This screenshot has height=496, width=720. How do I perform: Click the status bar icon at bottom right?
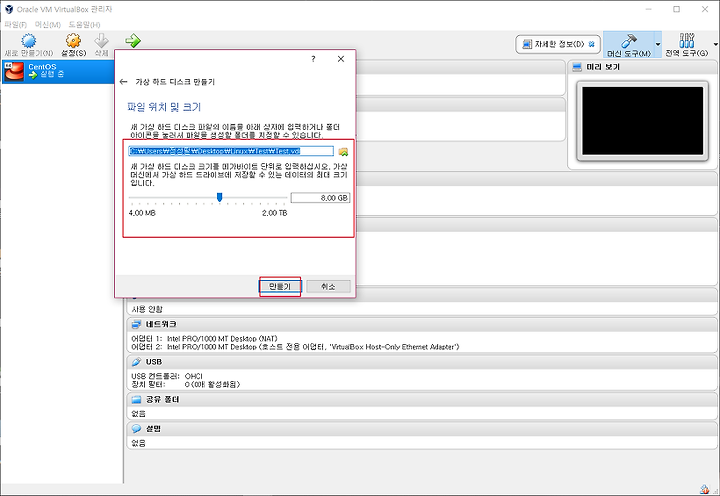pos(704,490)
